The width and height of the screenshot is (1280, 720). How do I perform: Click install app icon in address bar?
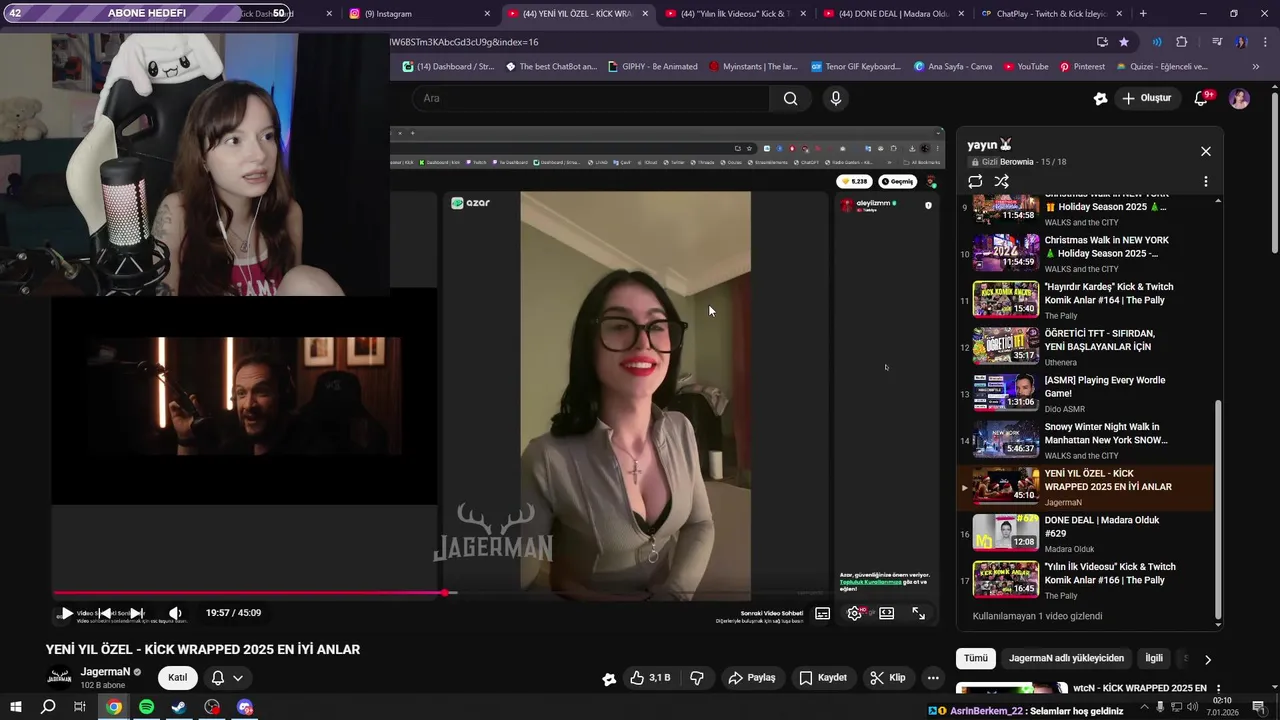[x=1102, y=42]
